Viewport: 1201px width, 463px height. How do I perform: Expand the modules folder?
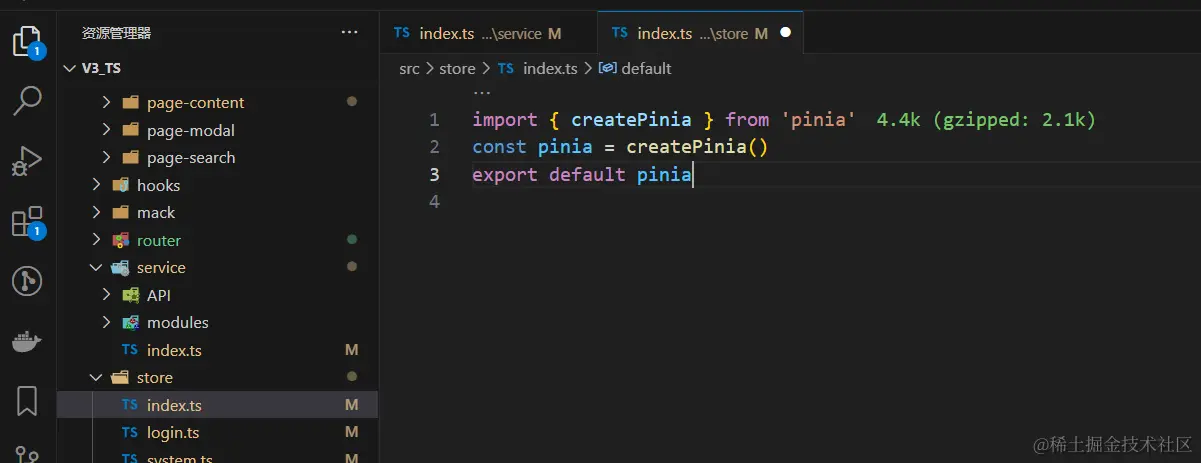108,322
